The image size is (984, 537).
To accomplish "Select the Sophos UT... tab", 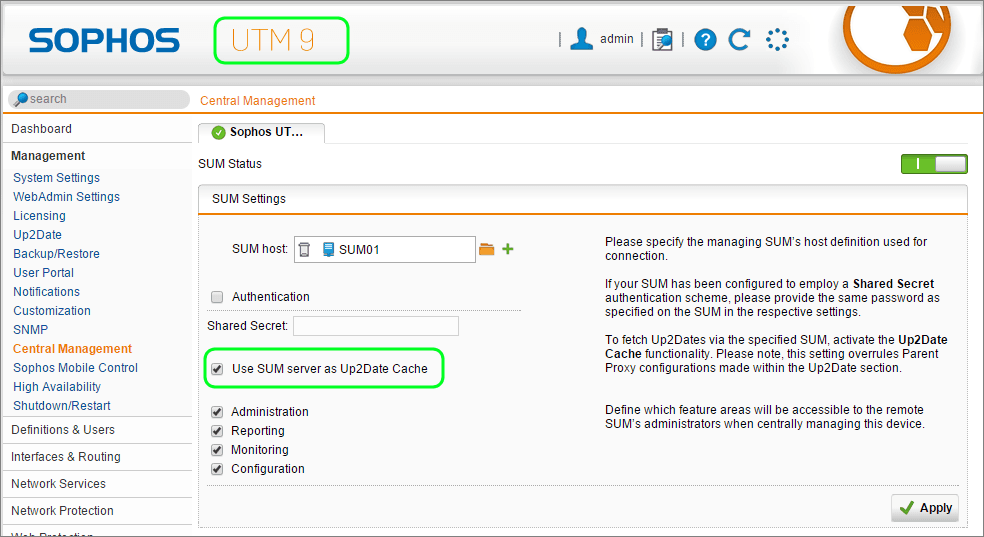I will (x=261, y=132).
